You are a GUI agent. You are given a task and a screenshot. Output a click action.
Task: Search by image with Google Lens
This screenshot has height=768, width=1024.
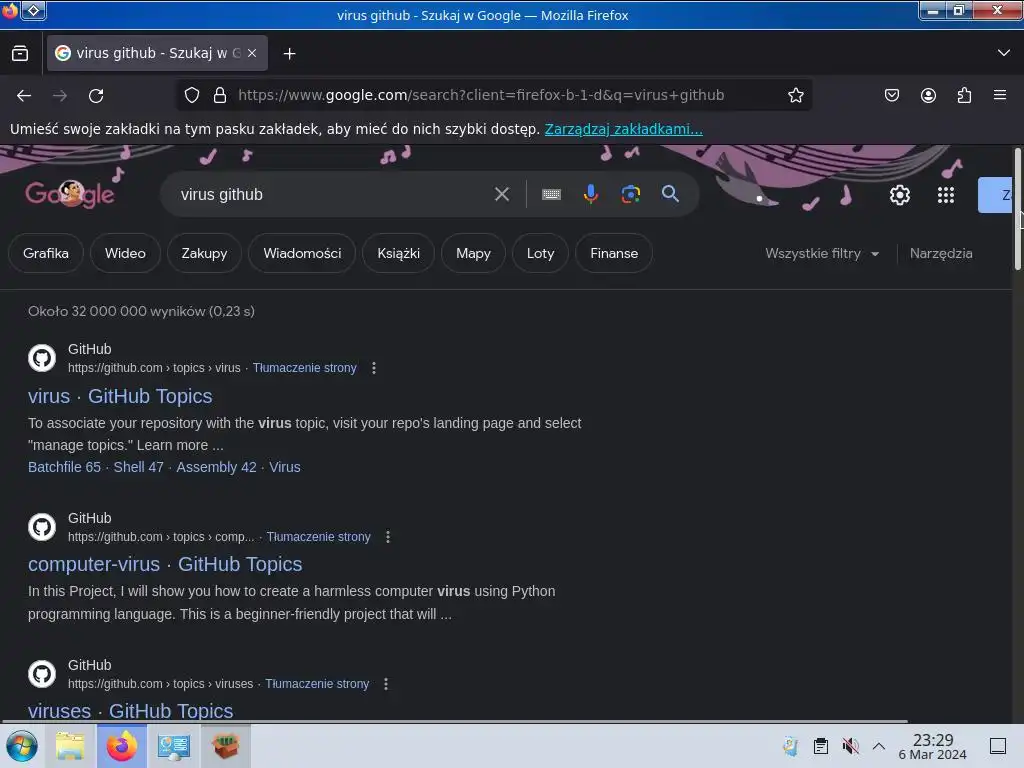630,194
